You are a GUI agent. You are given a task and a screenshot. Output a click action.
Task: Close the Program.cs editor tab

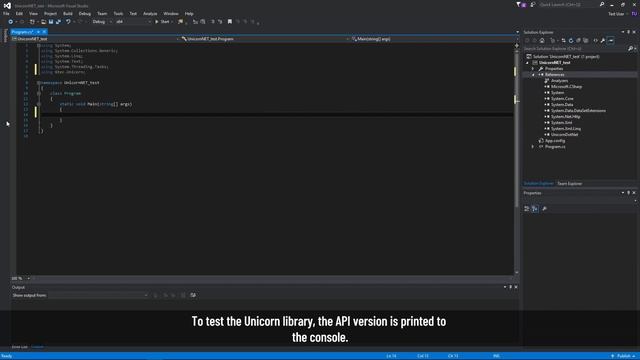[44, 32]
